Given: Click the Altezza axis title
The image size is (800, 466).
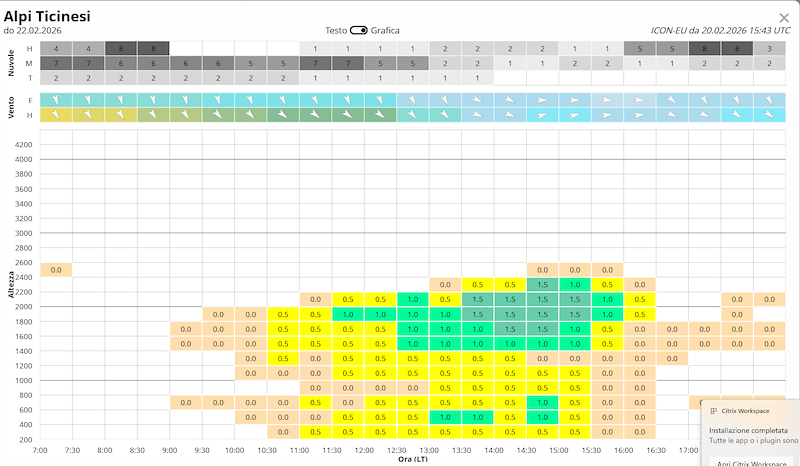Looking at the screenshot, I should (10, 284).
